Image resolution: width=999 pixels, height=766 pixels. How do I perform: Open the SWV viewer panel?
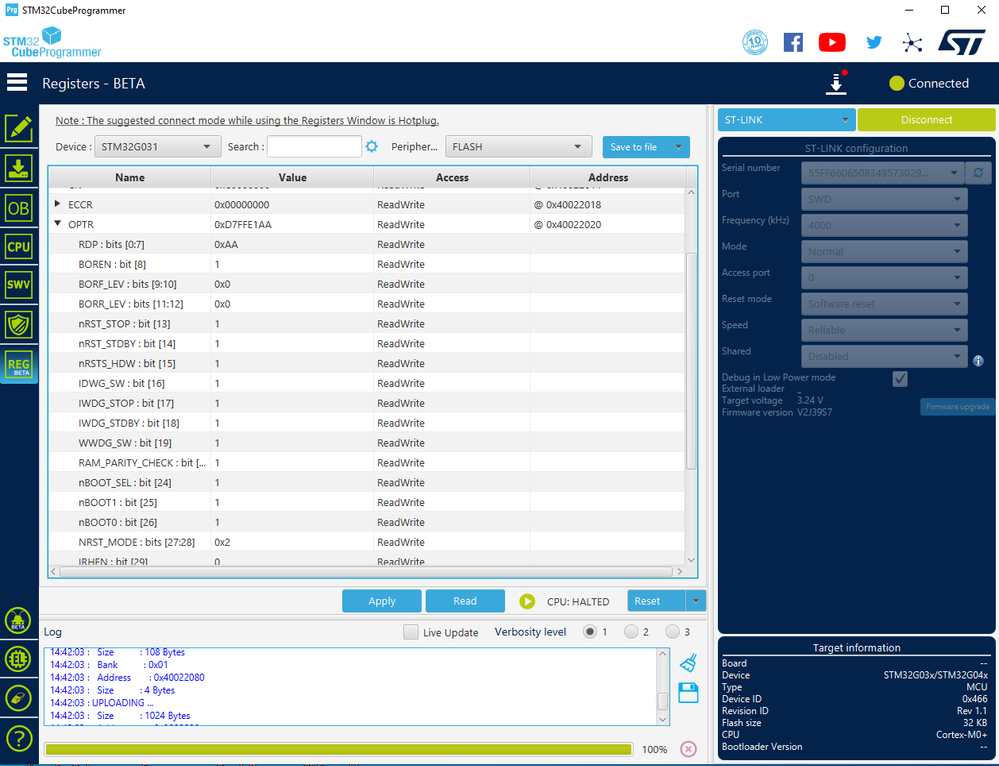point(18,285)
